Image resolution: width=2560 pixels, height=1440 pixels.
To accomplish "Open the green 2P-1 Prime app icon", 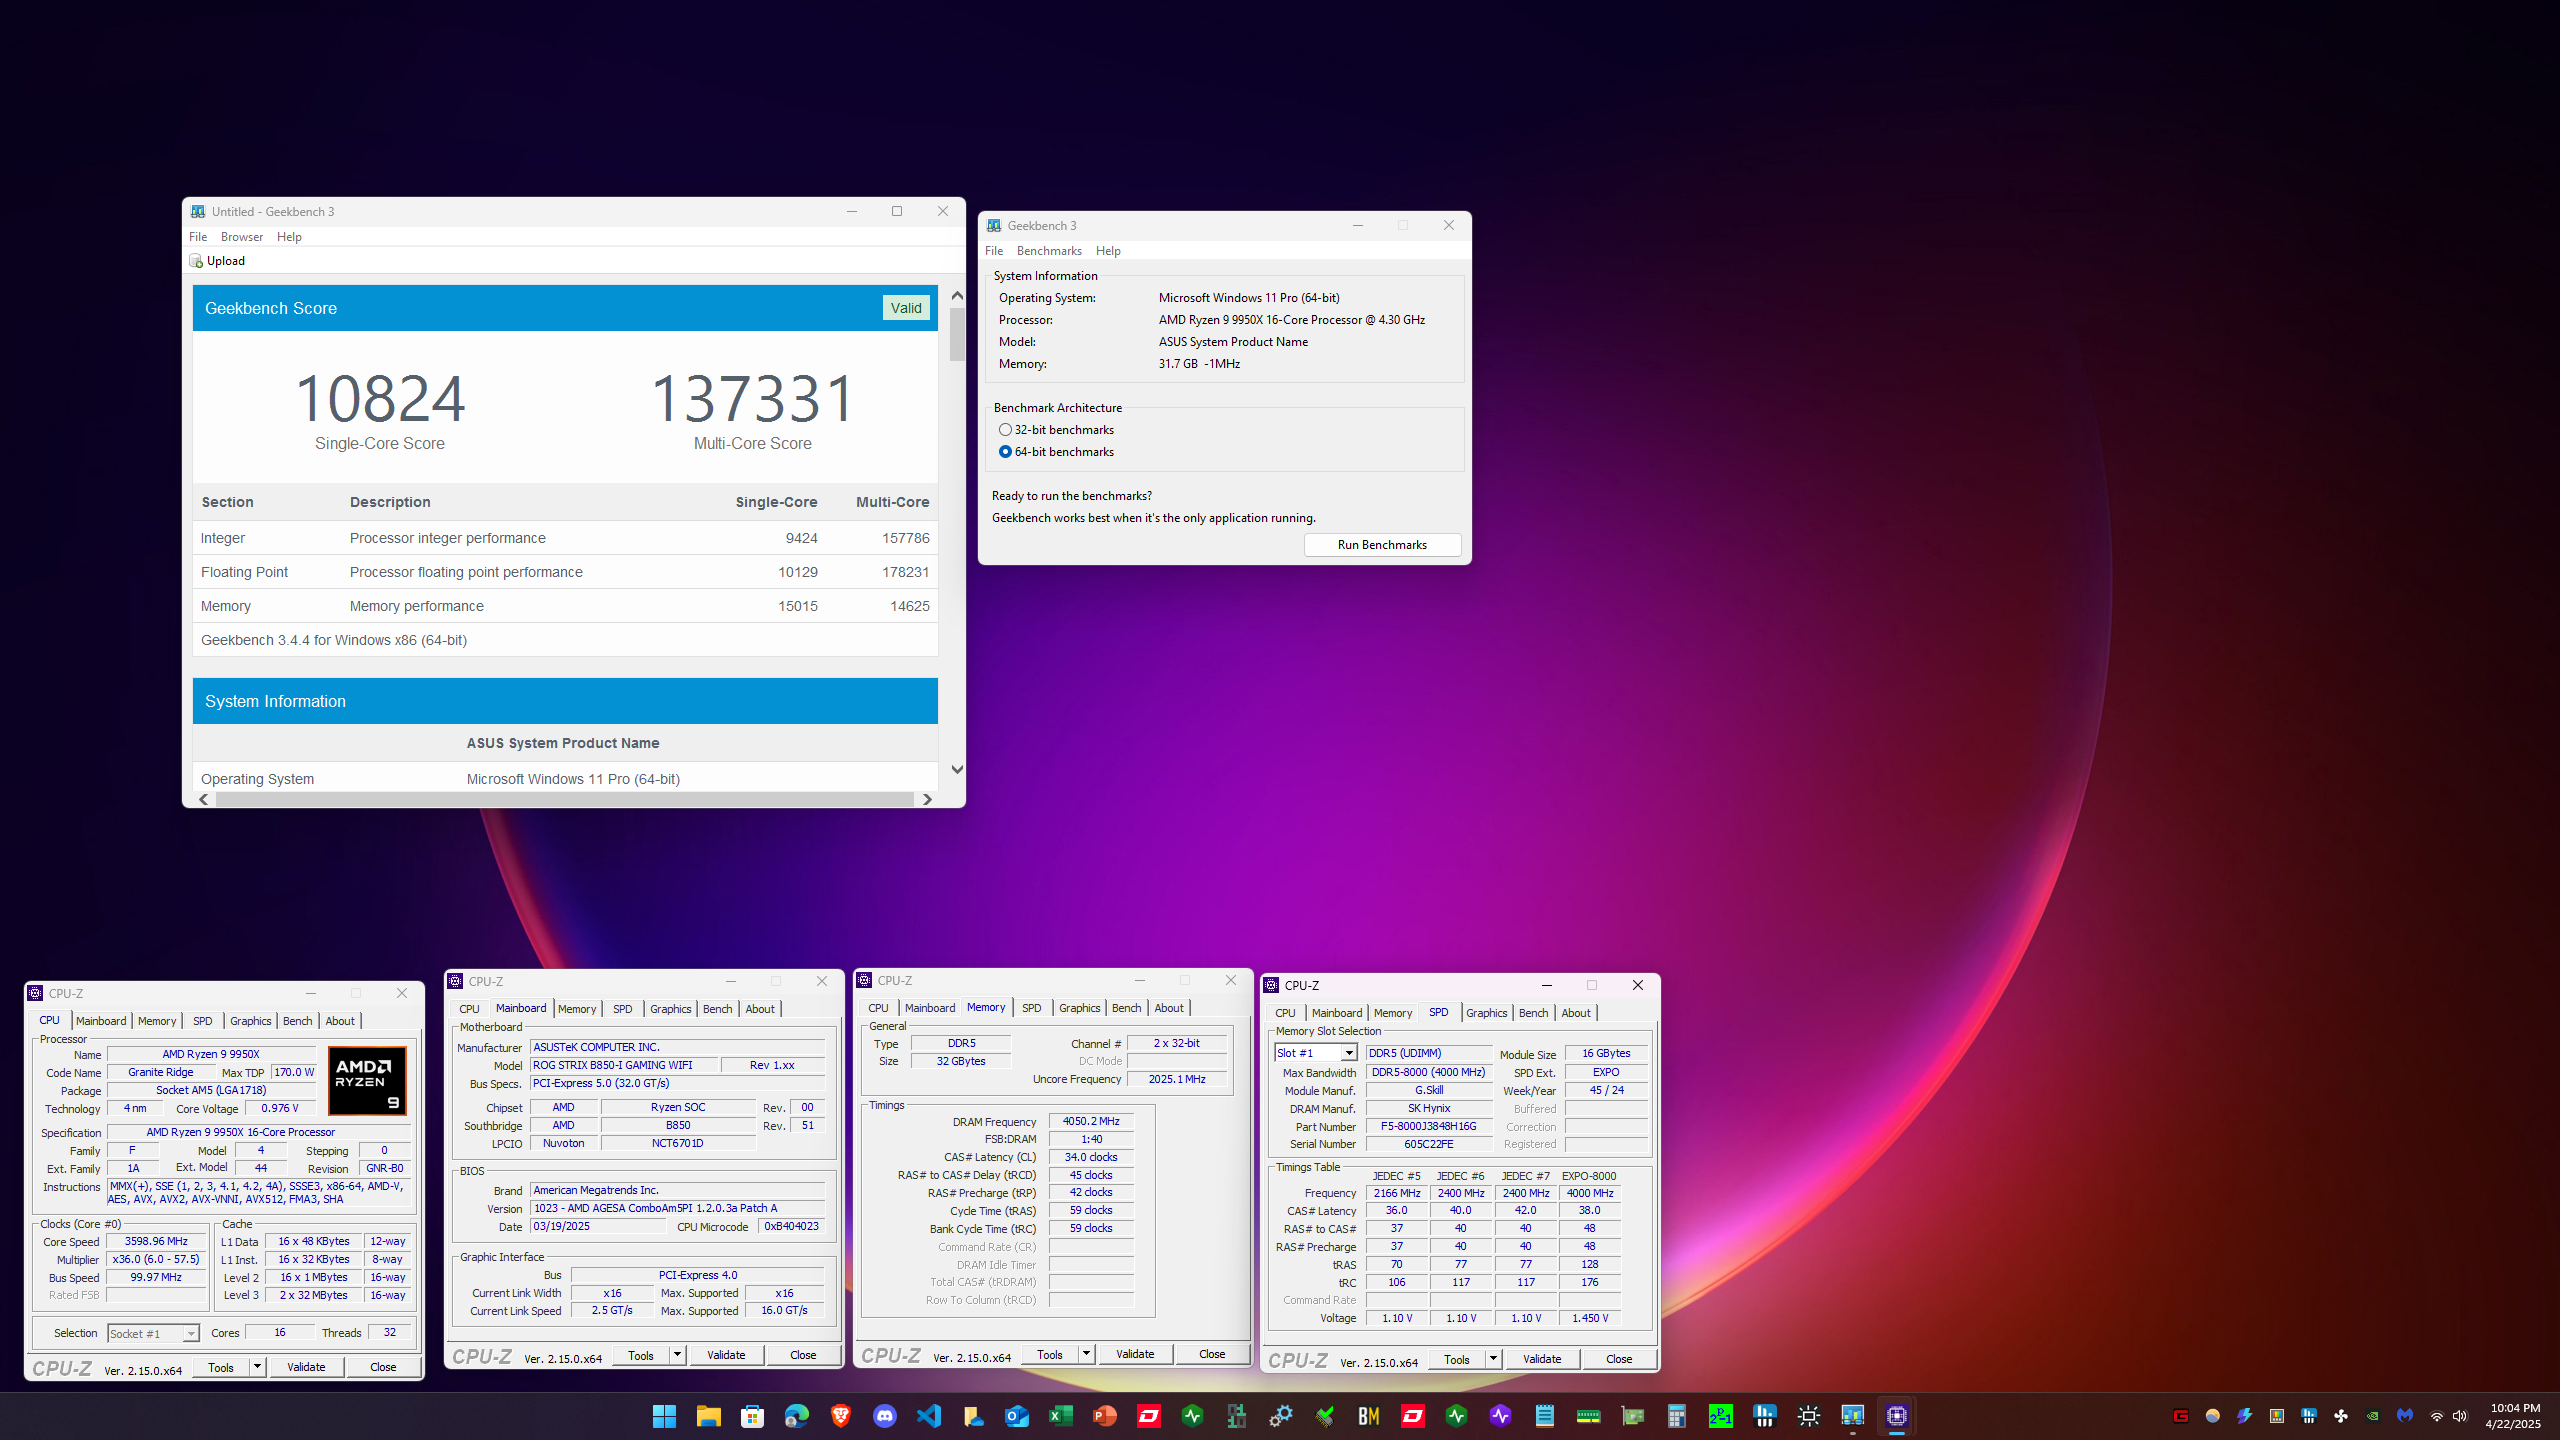I will 1720,1416.
